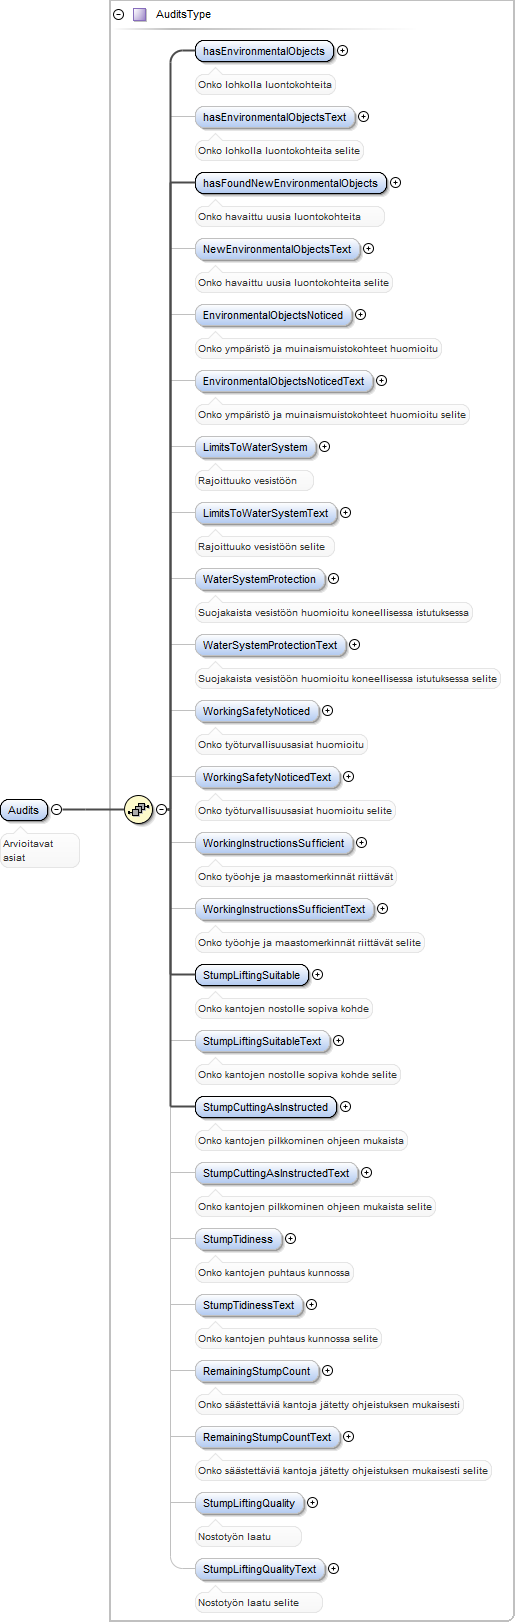Select the StumpLiftingQualityText element
Screen dimensions: 516x1623
(x=260, y=1569)
